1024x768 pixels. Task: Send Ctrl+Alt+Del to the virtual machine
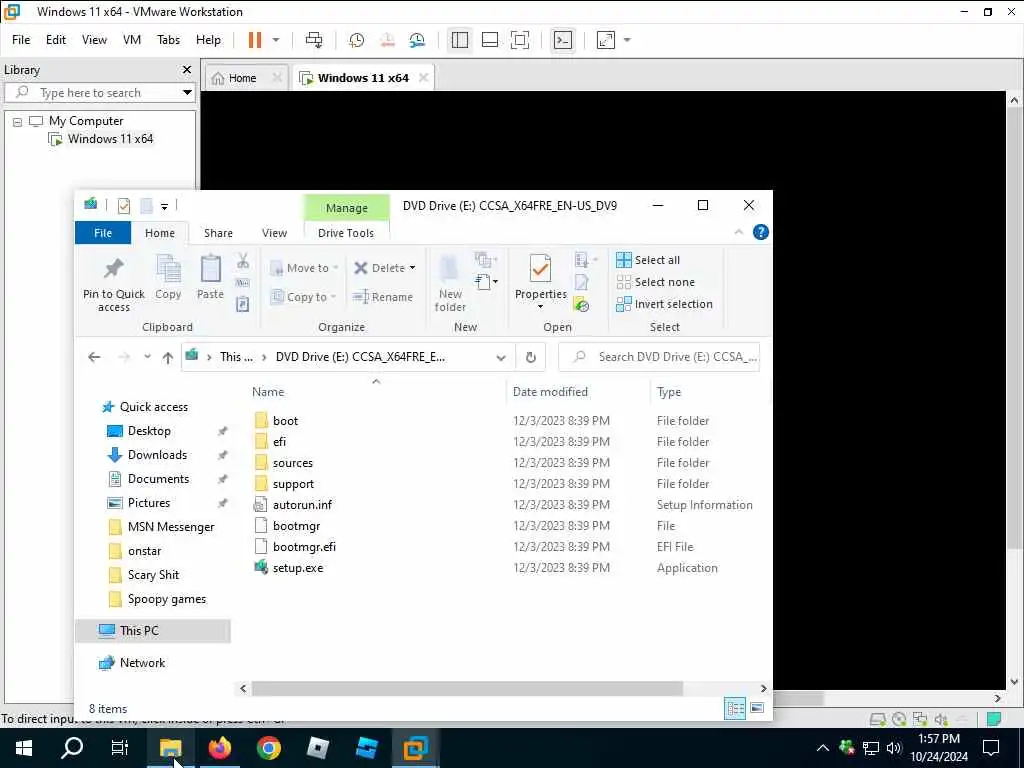[x=314, y=40]
